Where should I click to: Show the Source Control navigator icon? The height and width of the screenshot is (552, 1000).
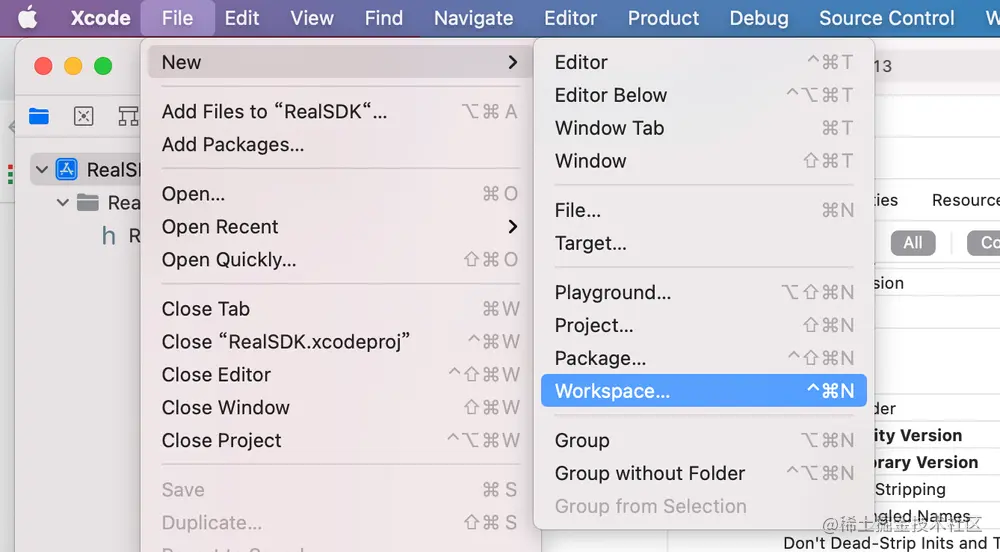pos(84,116)
